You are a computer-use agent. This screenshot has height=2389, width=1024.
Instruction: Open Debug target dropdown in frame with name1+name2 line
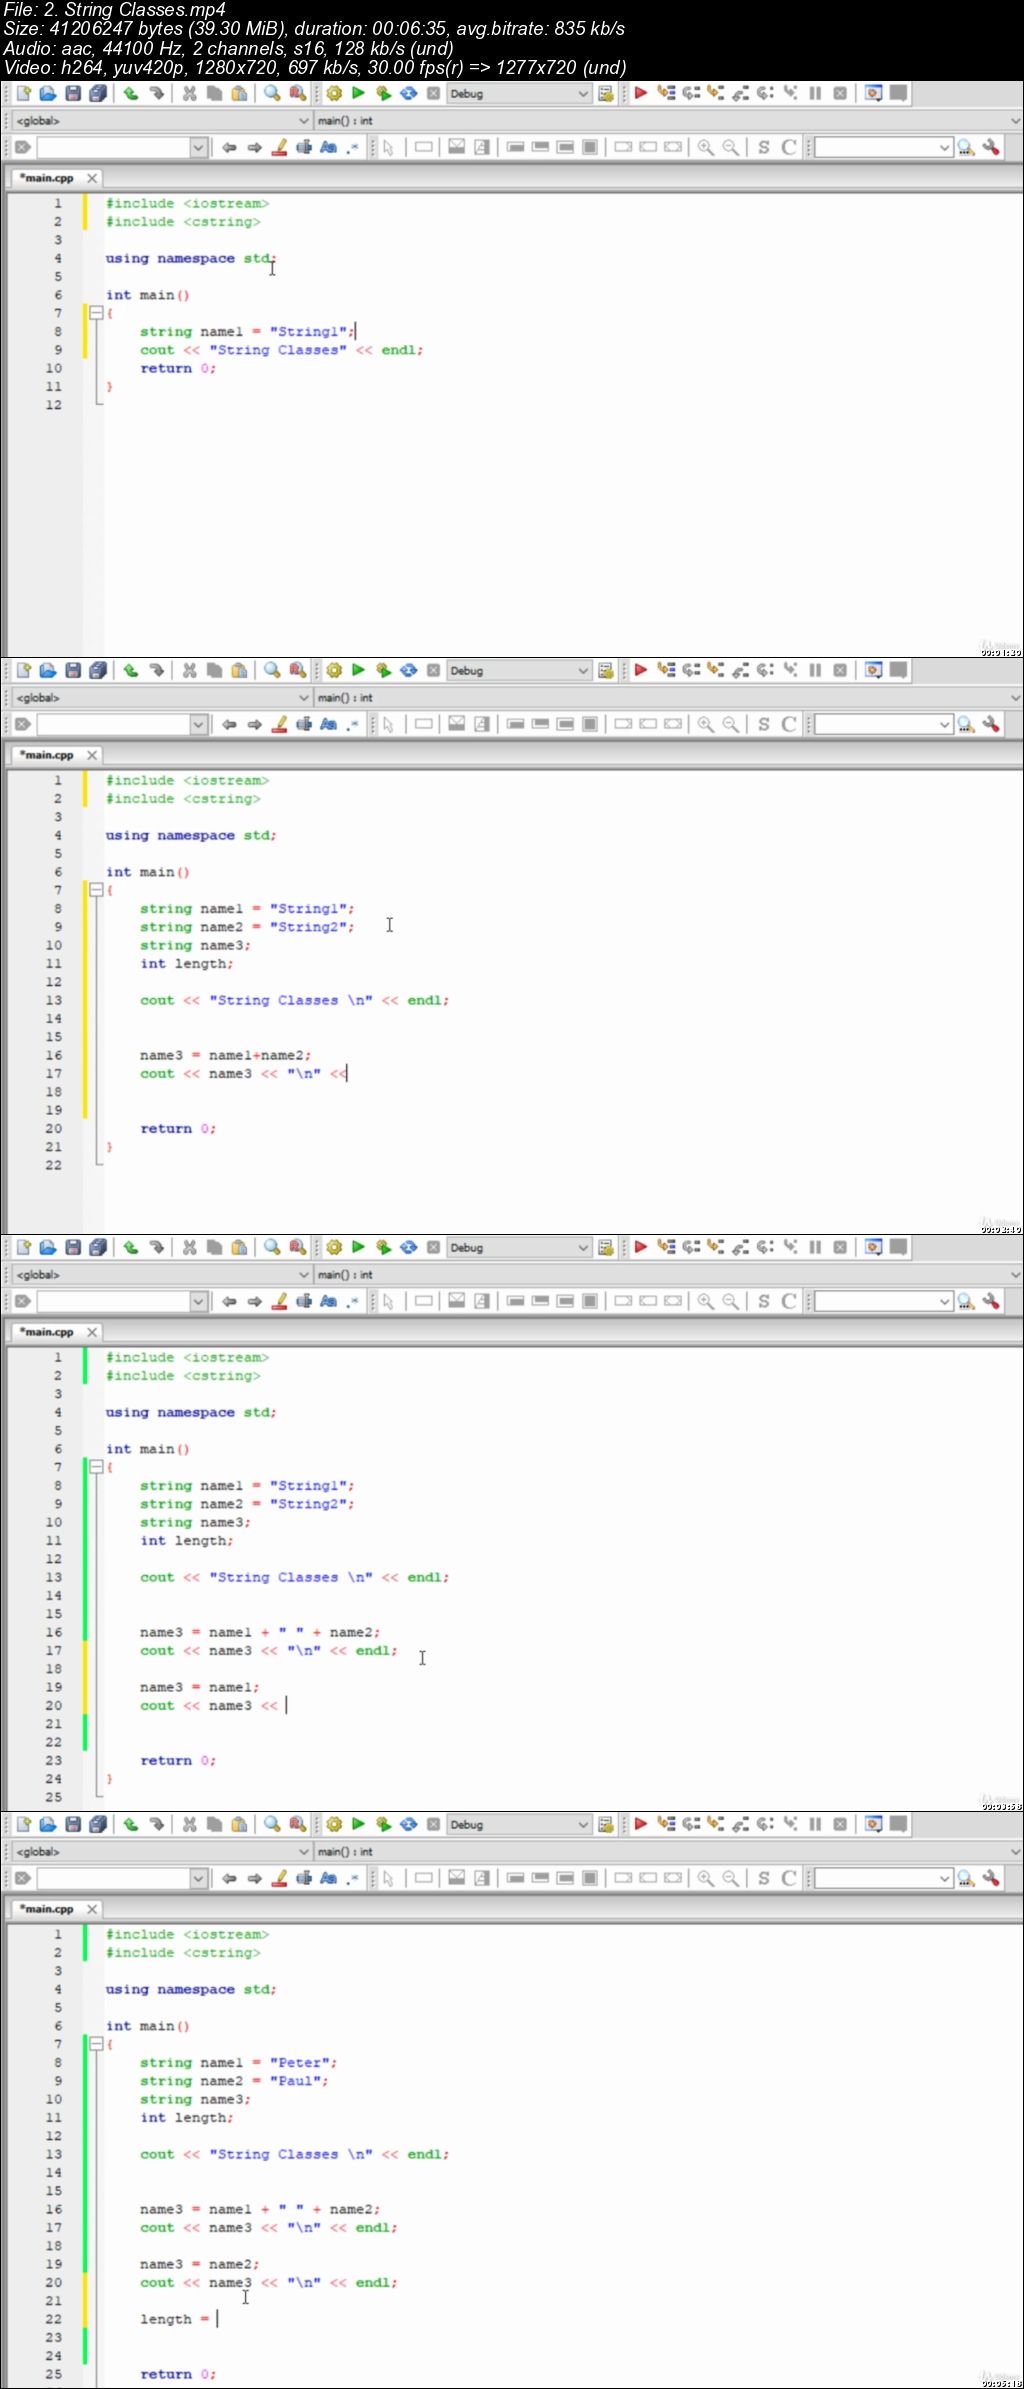pyautogui.click(x=519, y=670)
